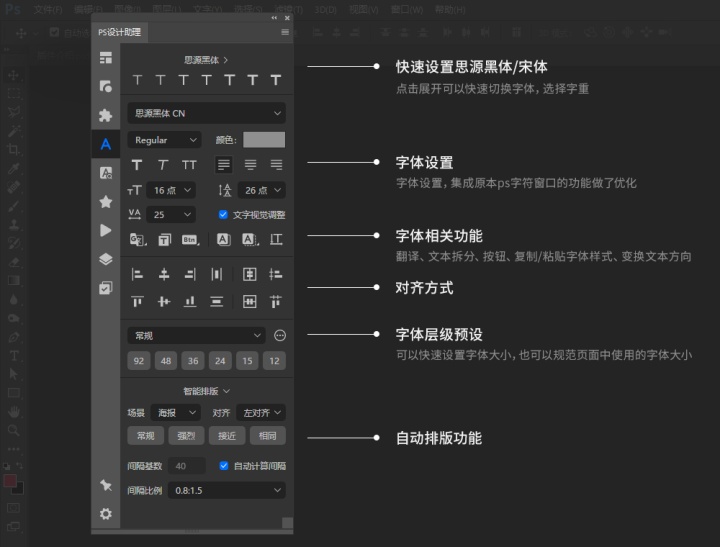Viewport: 720px width, 547px height.
Task: Open the 26 点 line height dropdown
Action: (x=262, y=190)
